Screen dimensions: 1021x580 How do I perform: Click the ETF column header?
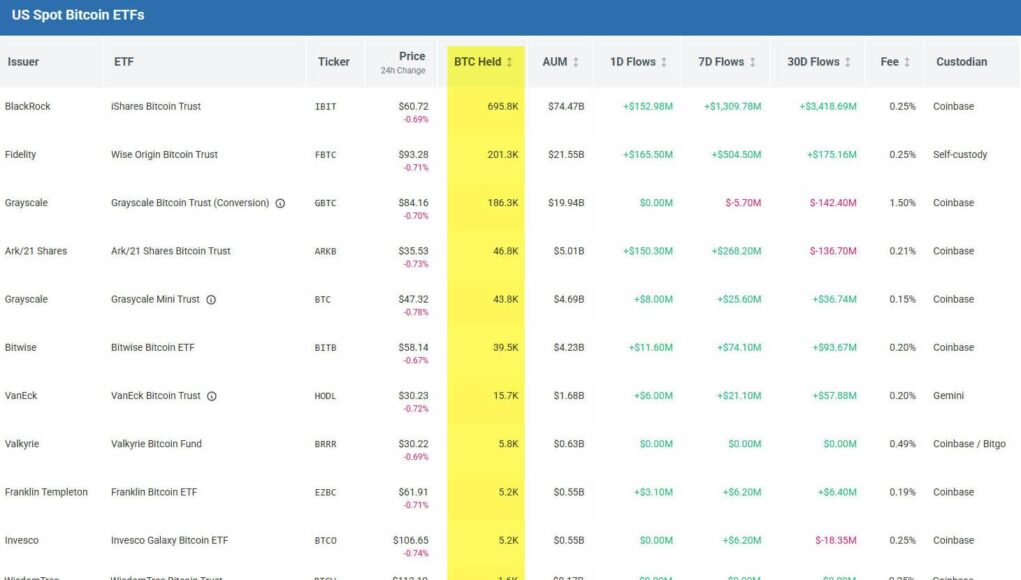pyautogui.click(x=124, y=62)
